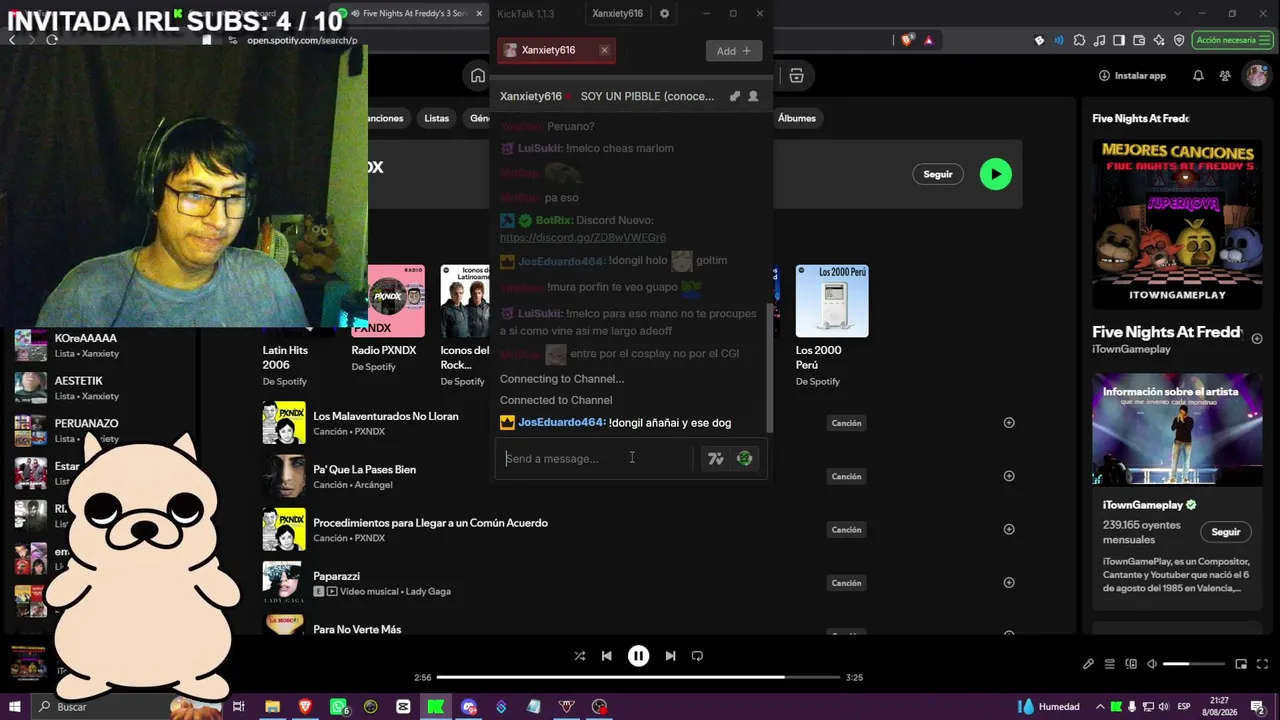Open the Spotify miniplayer
Screen dimensions: 1280x720
coord(1241,664)
